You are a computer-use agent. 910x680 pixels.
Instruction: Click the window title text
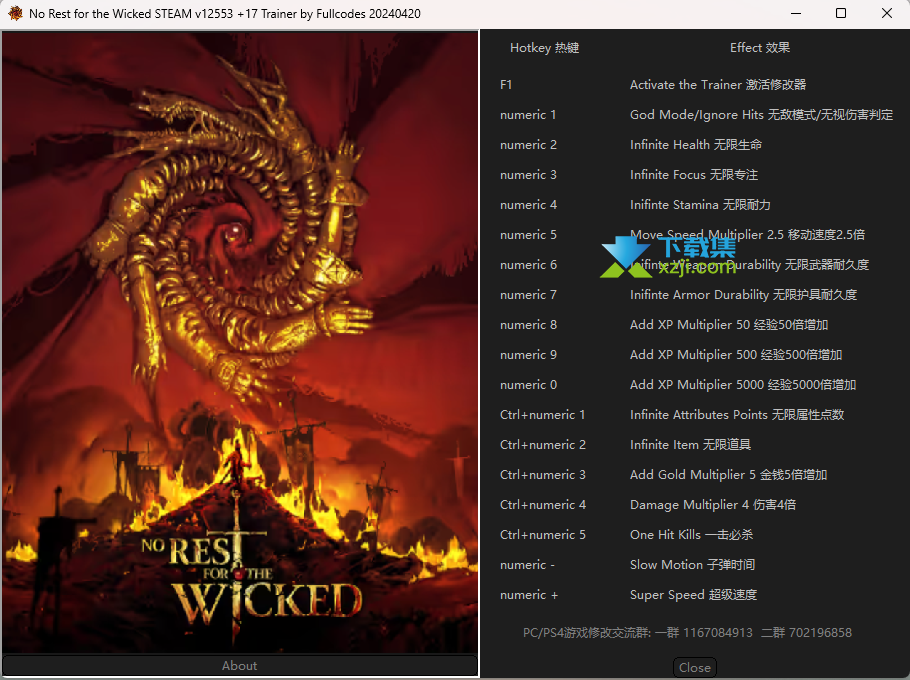pyautogui.click(x=225, y=13)
